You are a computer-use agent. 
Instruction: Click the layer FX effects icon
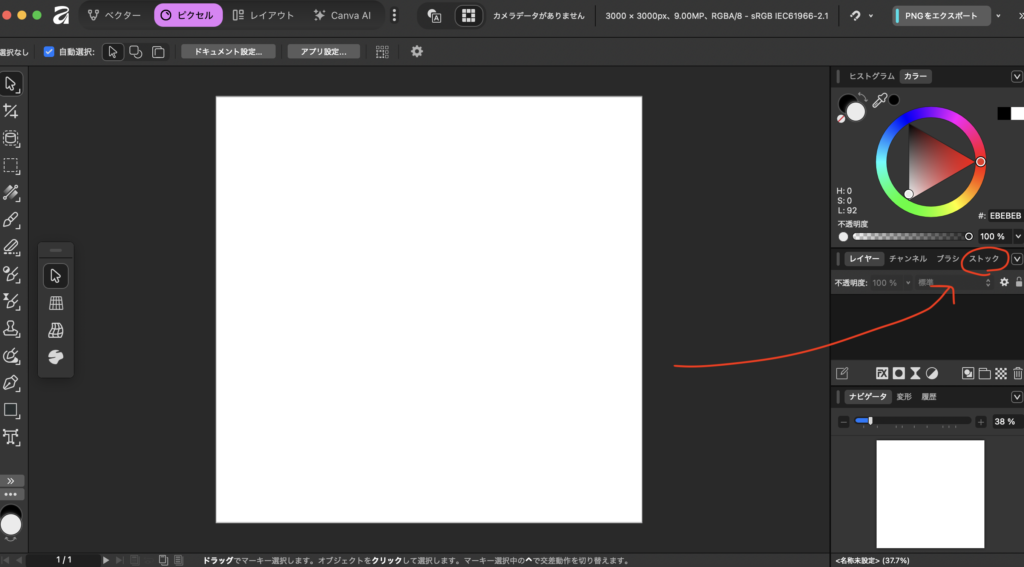pyautogui.click(x=882, y=373)
